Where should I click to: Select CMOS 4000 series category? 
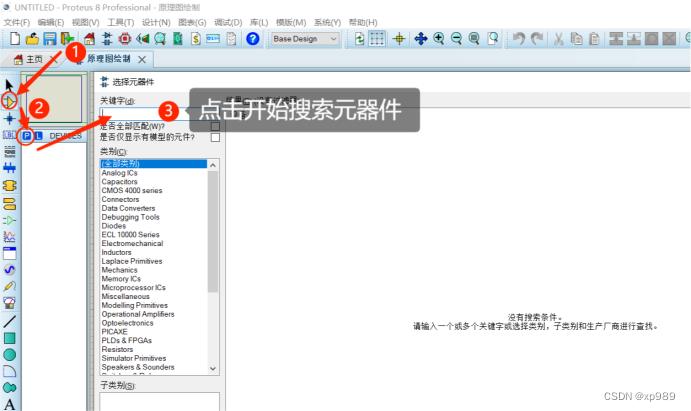132,190
